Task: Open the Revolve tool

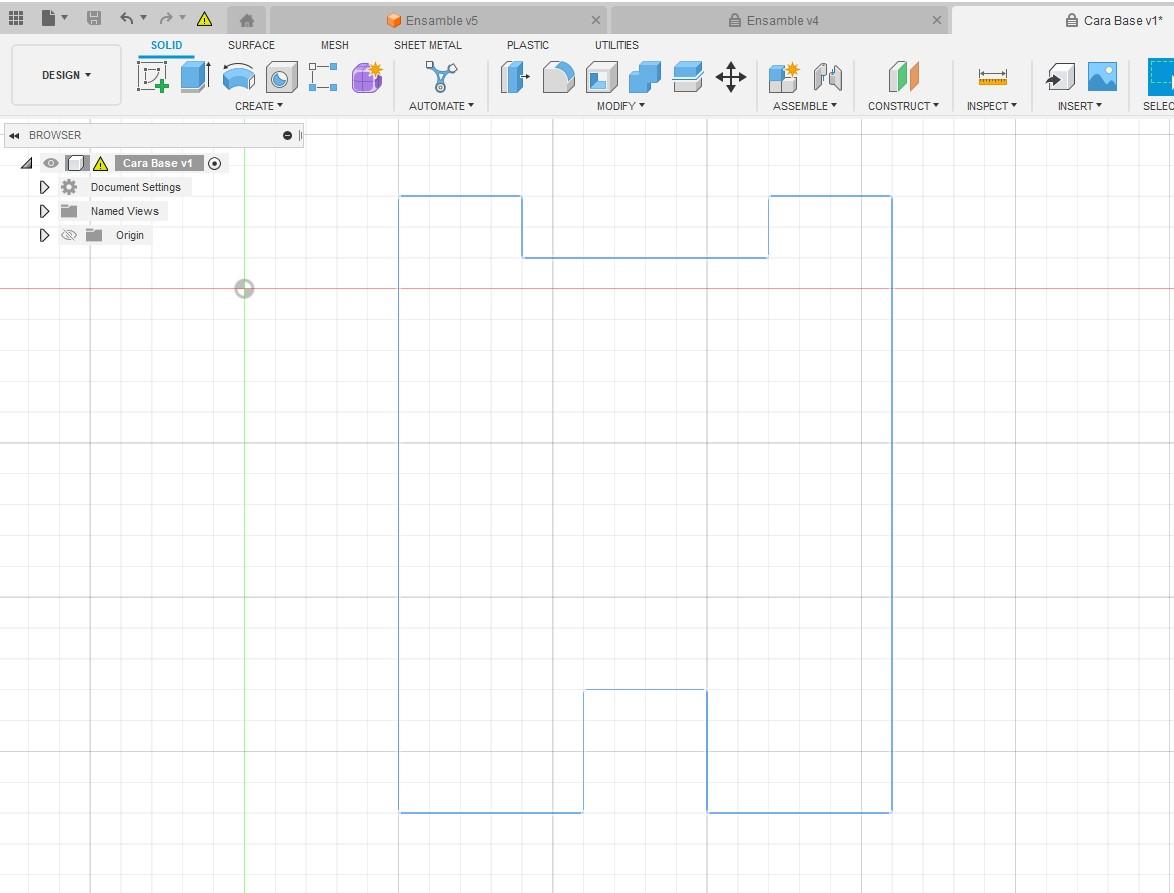Action: (x=238, y=77)
